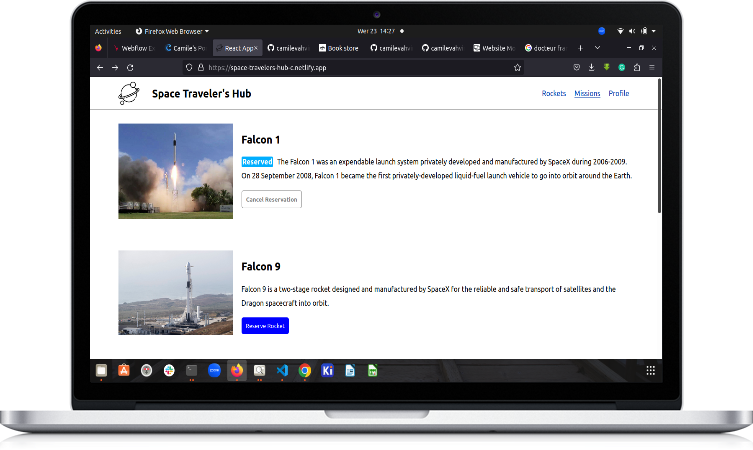Click the Falcon 1 launch photo
This screenshot has height=450, width=753.
(176, 171)
